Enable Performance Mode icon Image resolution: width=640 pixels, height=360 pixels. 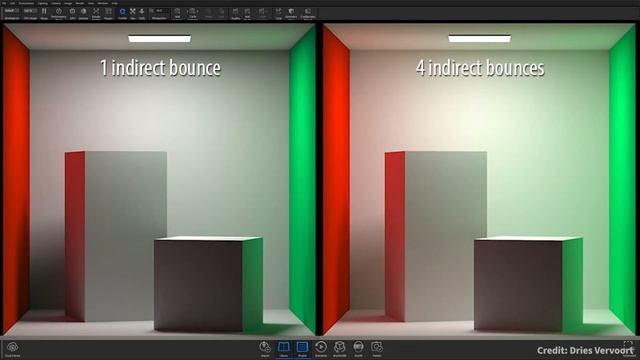[58, 11]
